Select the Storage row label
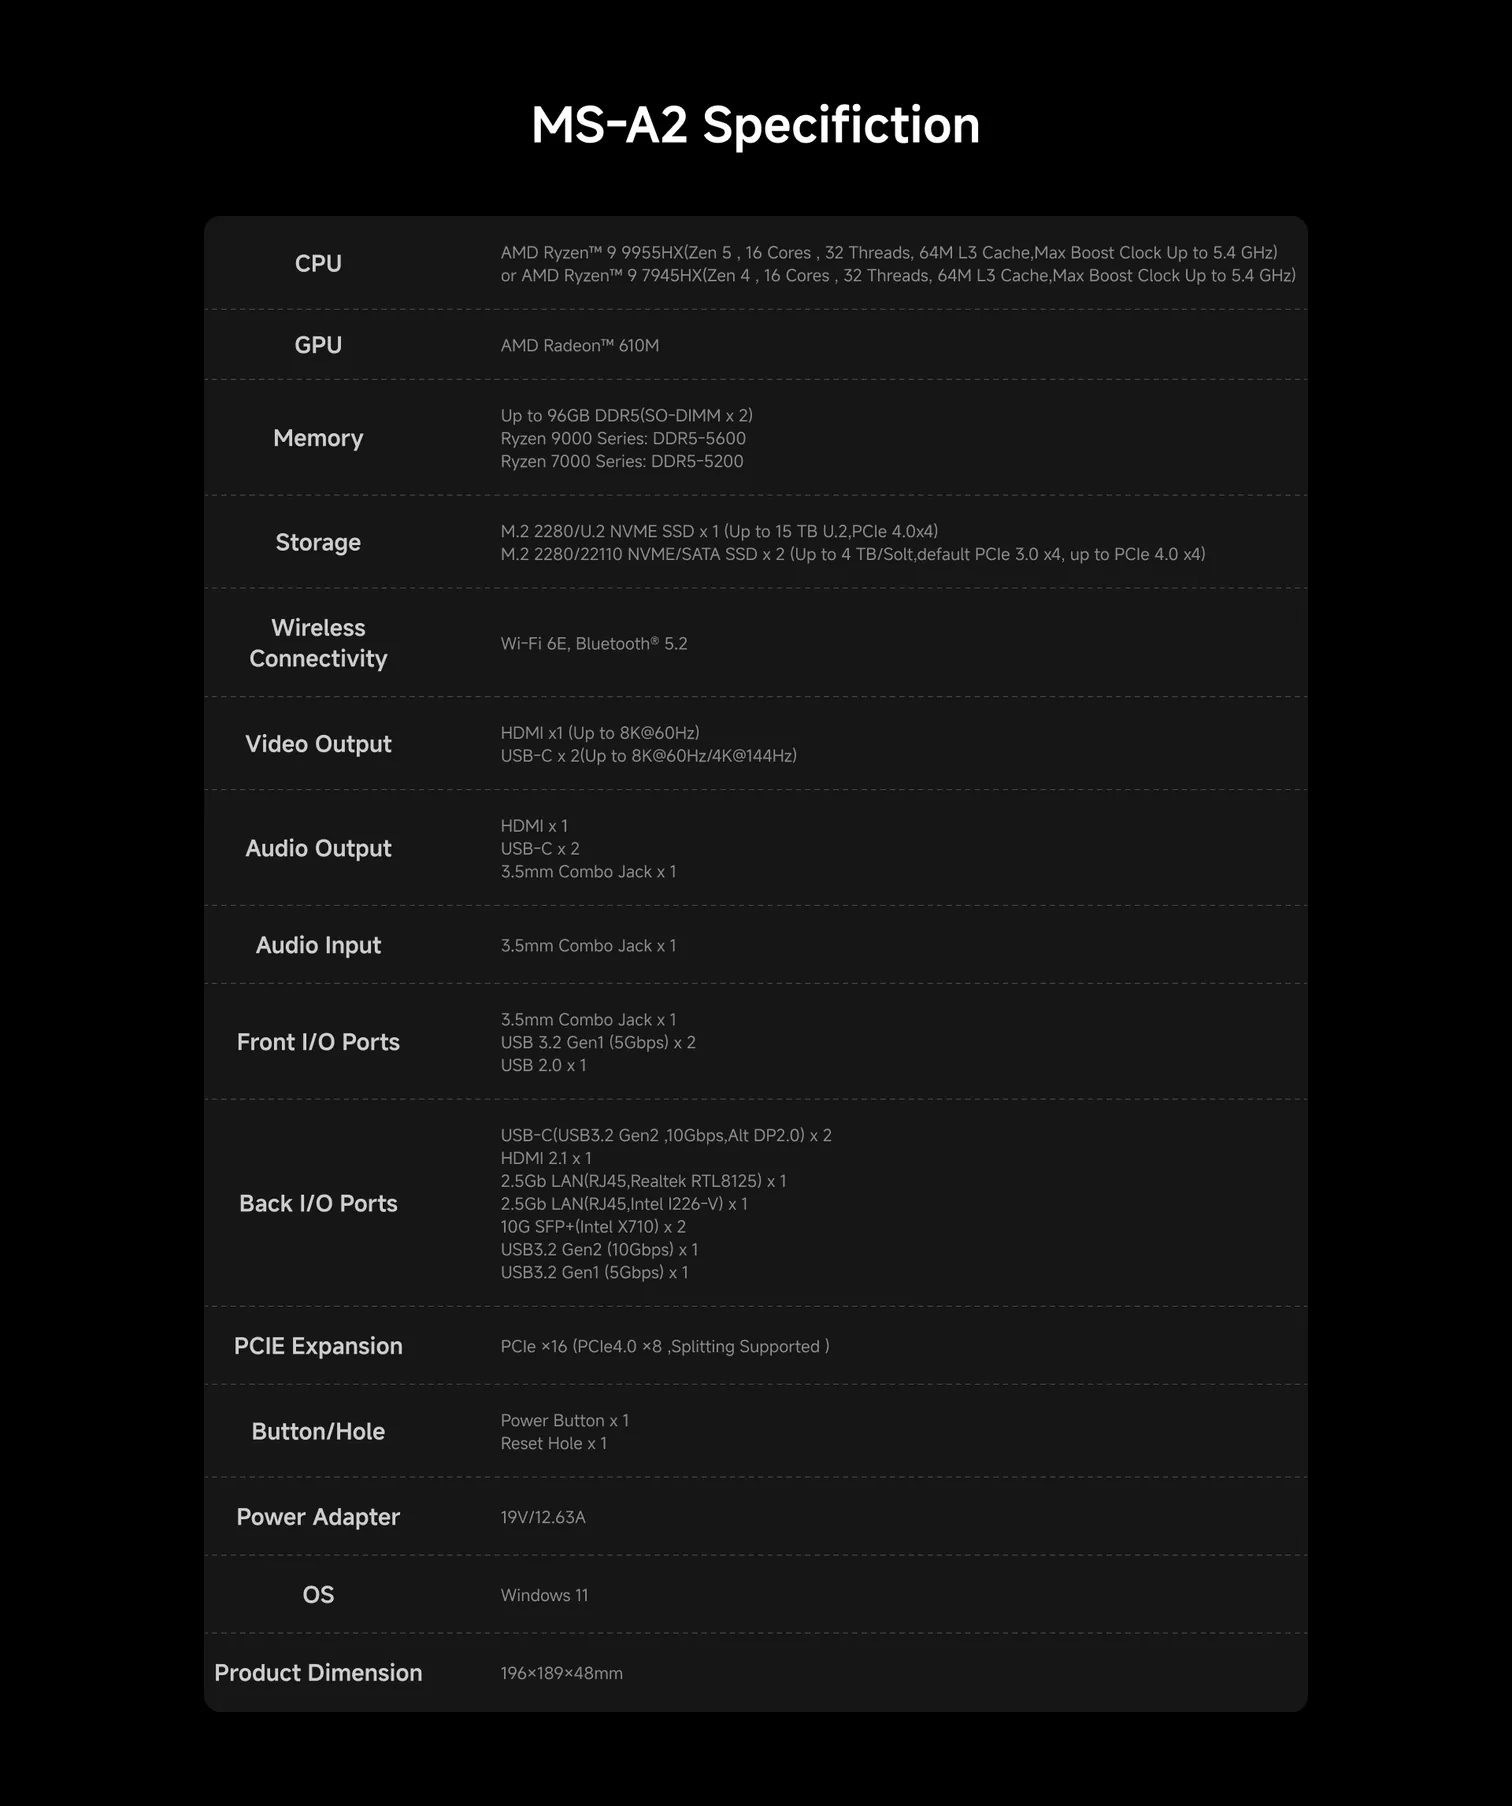 tap(318, 542)
